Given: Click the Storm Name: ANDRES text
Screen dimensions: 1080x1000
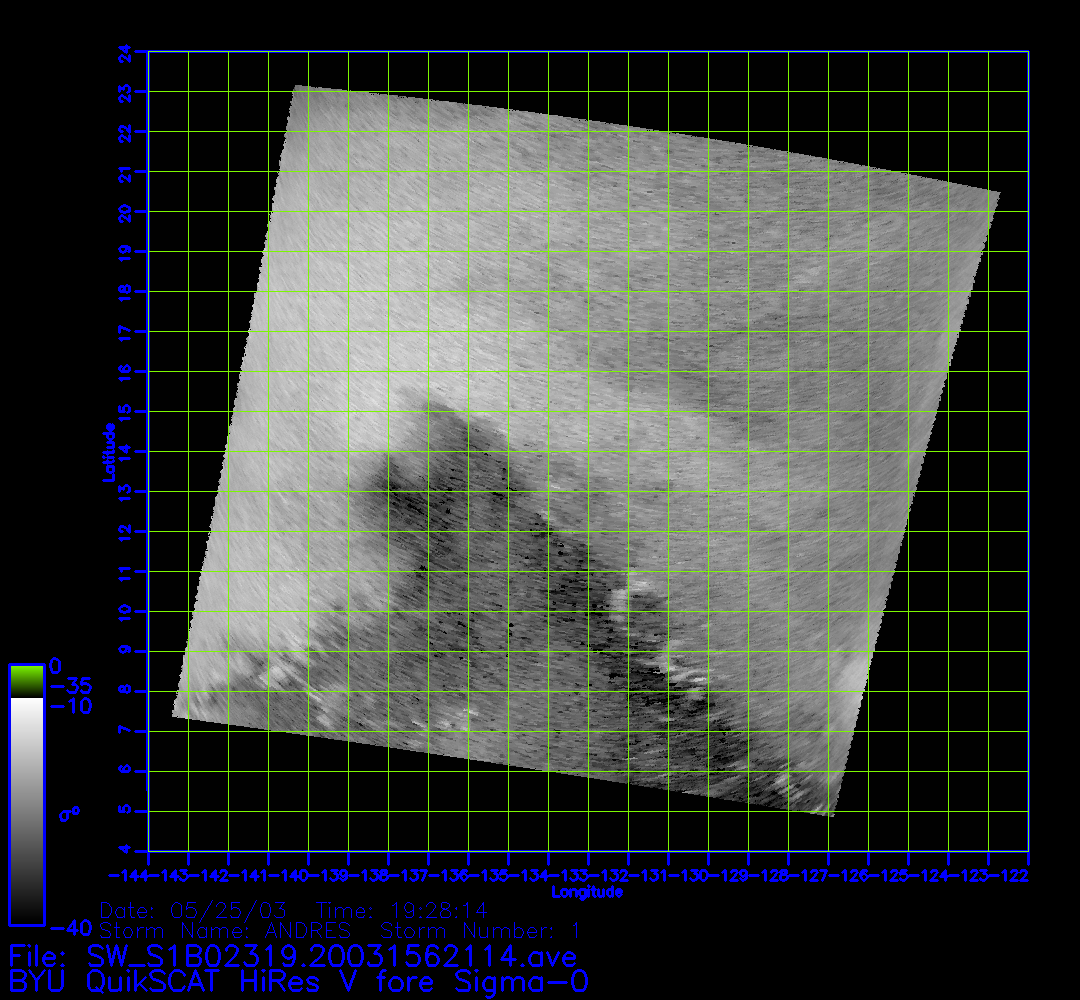Looking at the screenshot, I should [225, 930].
